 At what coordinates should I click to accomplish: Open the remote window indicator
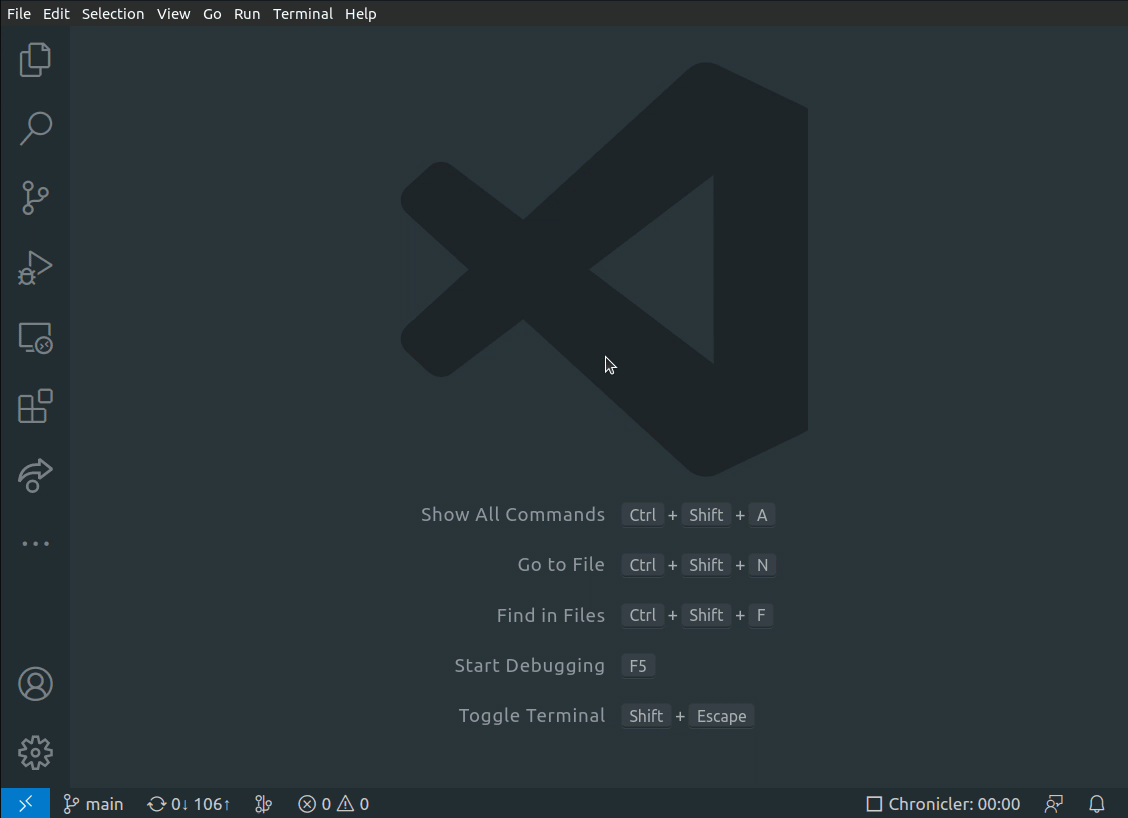pos(25,804)
